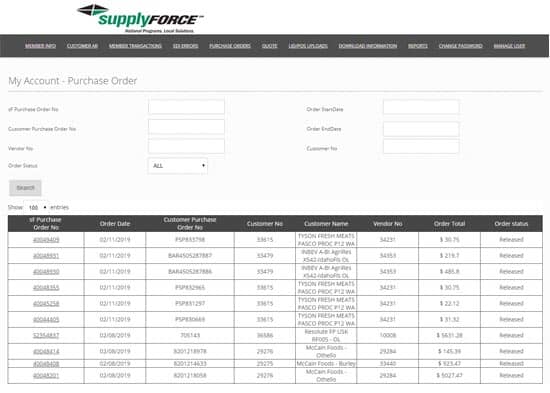This screenshot has width=550, height=393.
Task: Open order link in the PSP831297 row
Action: (x=46, y=304)
